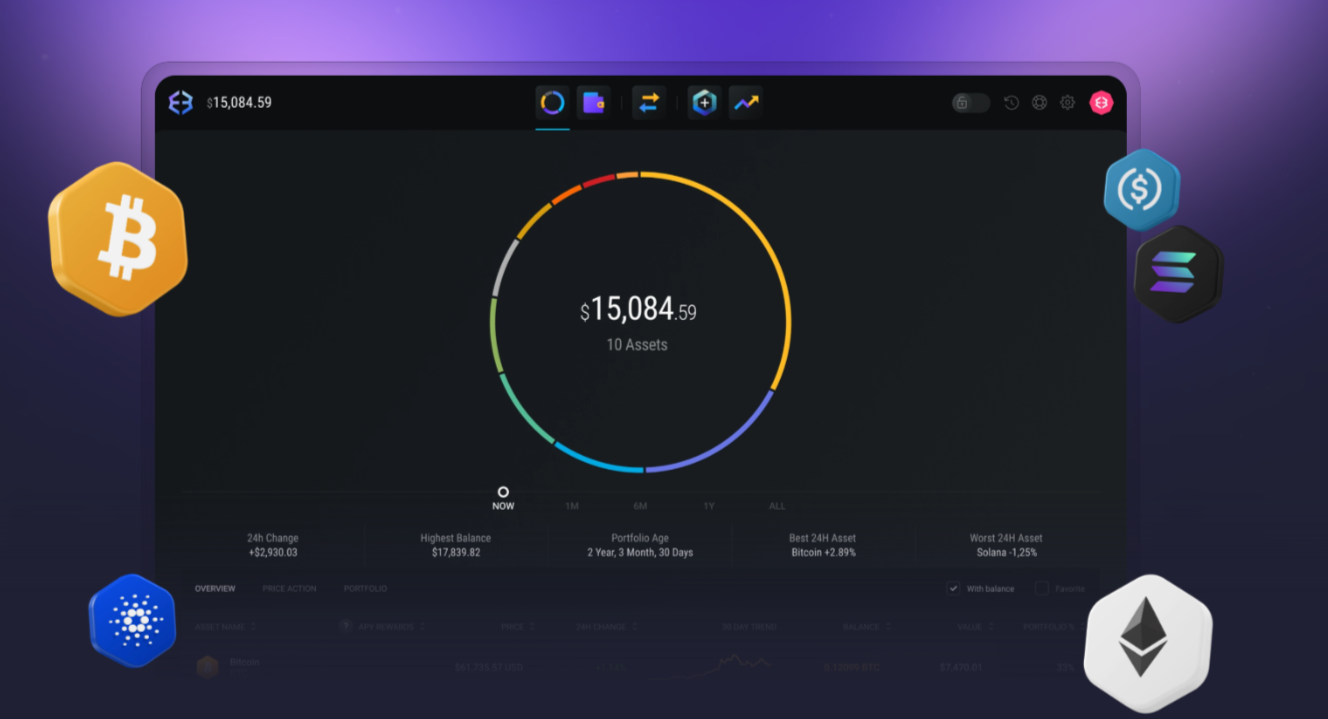Open the rising trend chart icon
This screenshot has height=719, width=1328.
(x=745, y=102)
